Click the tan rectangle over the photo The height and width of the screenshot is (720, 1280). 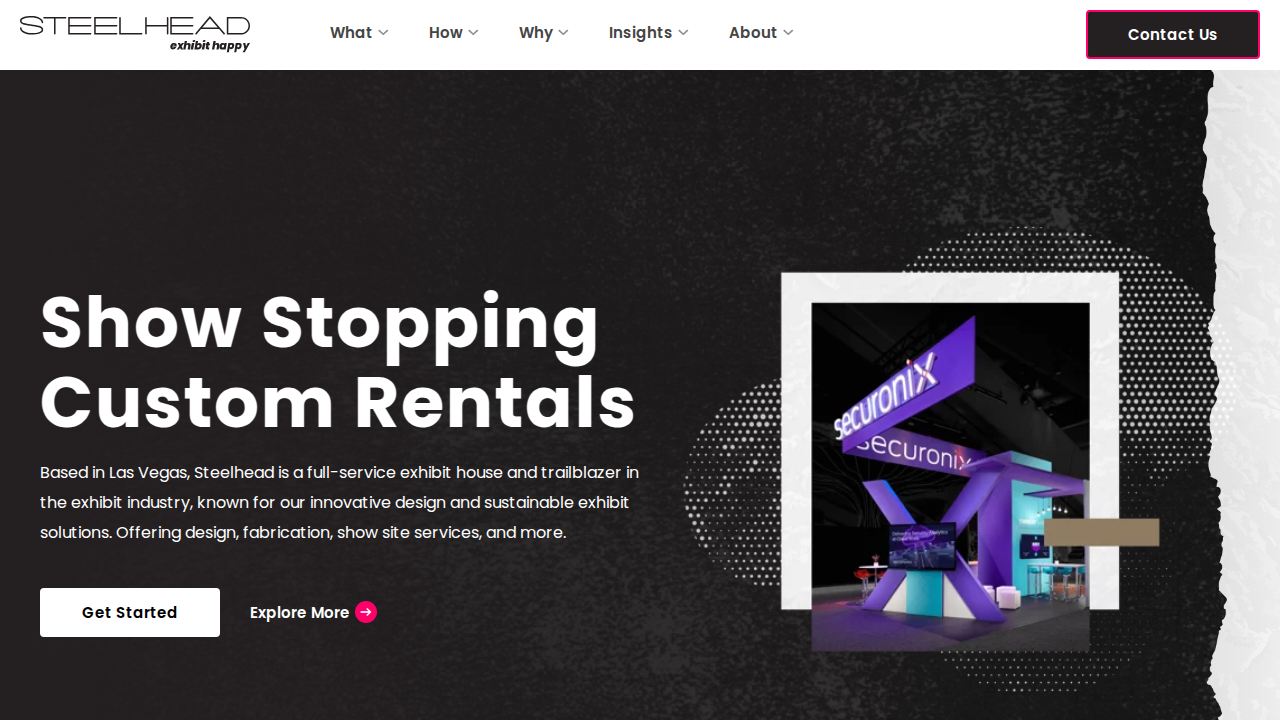[x=1101, y=532]
